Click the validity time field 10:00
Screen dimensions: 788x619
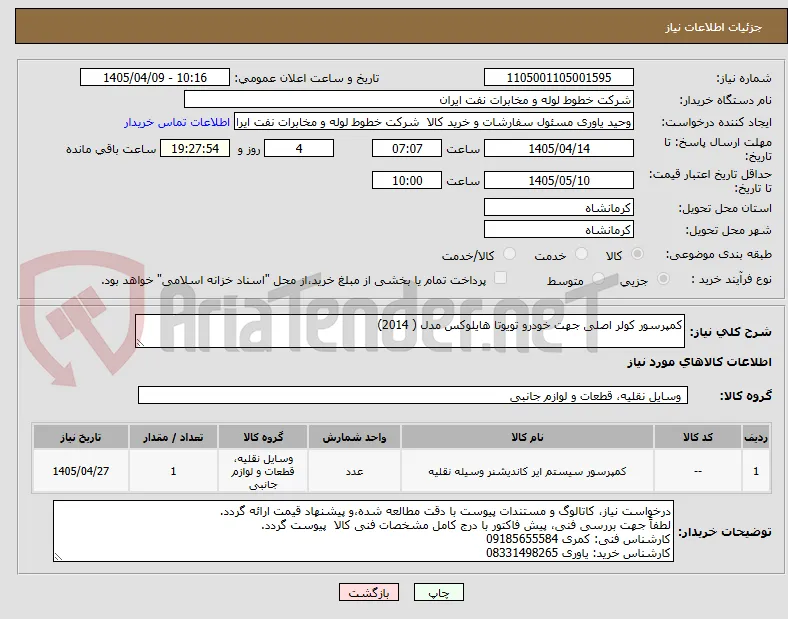(407, 180)
